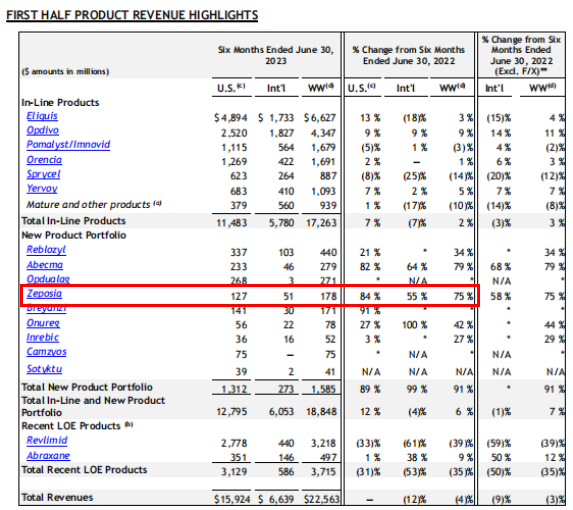Click the First Half Product Revenue Highlights heading

[x=132, y=15]
